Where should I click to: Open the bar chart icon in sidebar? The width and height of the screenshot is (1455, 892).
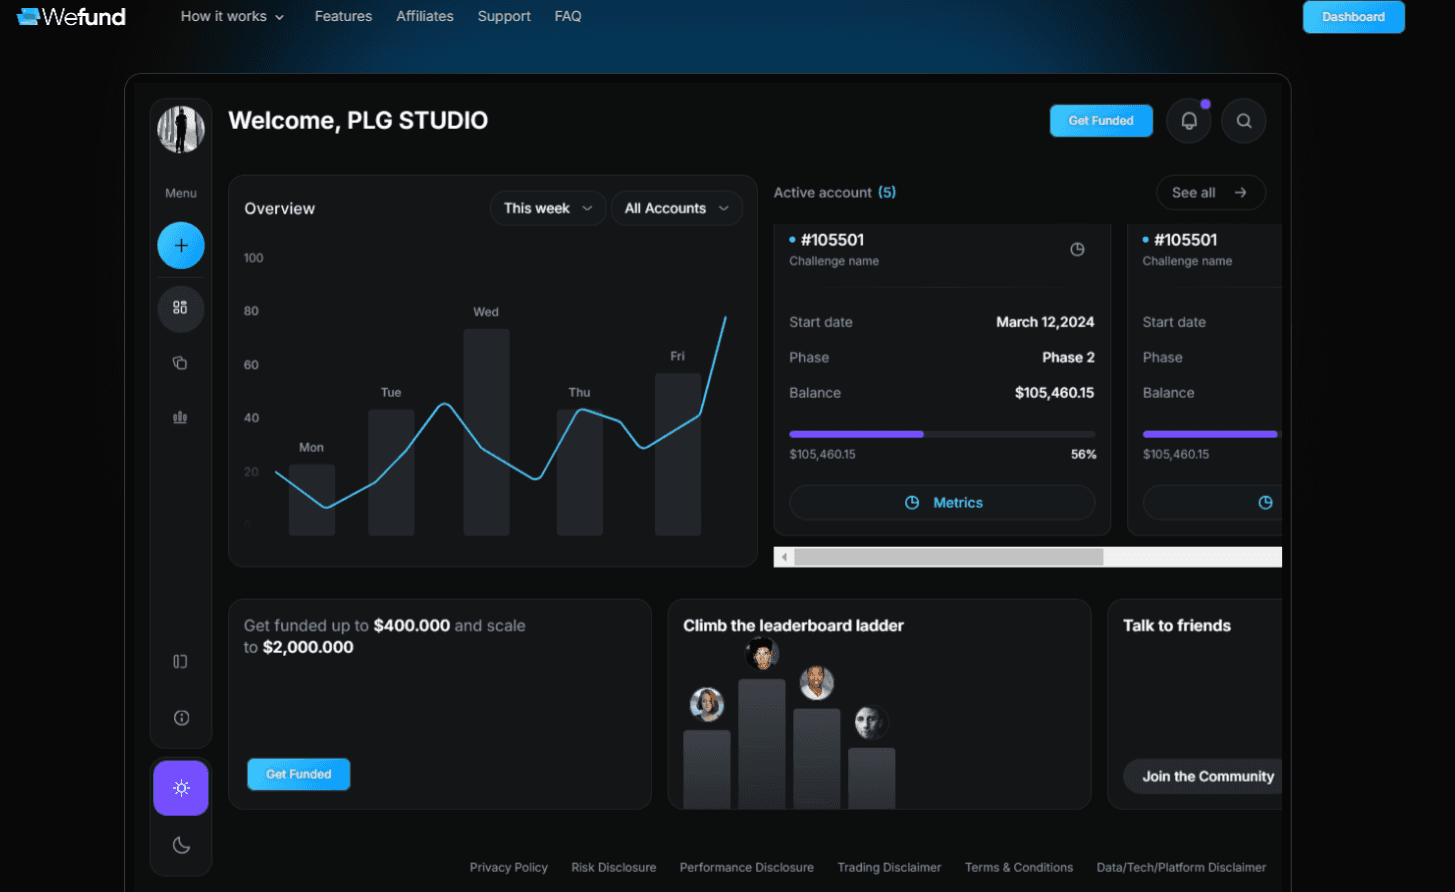pos(181,417)
